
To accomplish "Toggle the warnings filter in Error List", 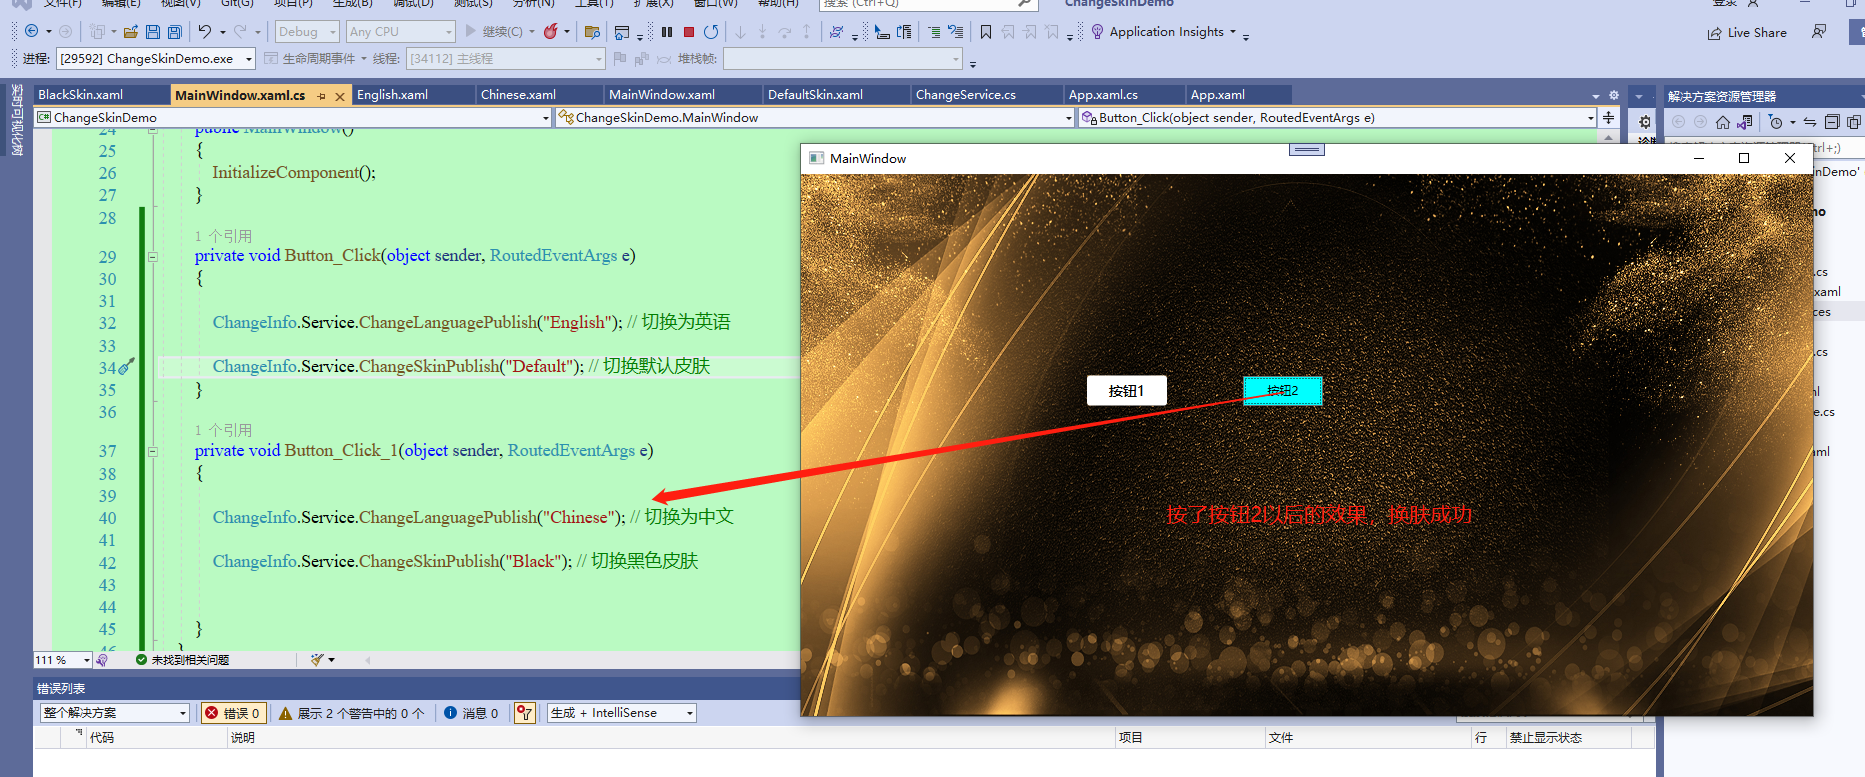I will (351, 713).
